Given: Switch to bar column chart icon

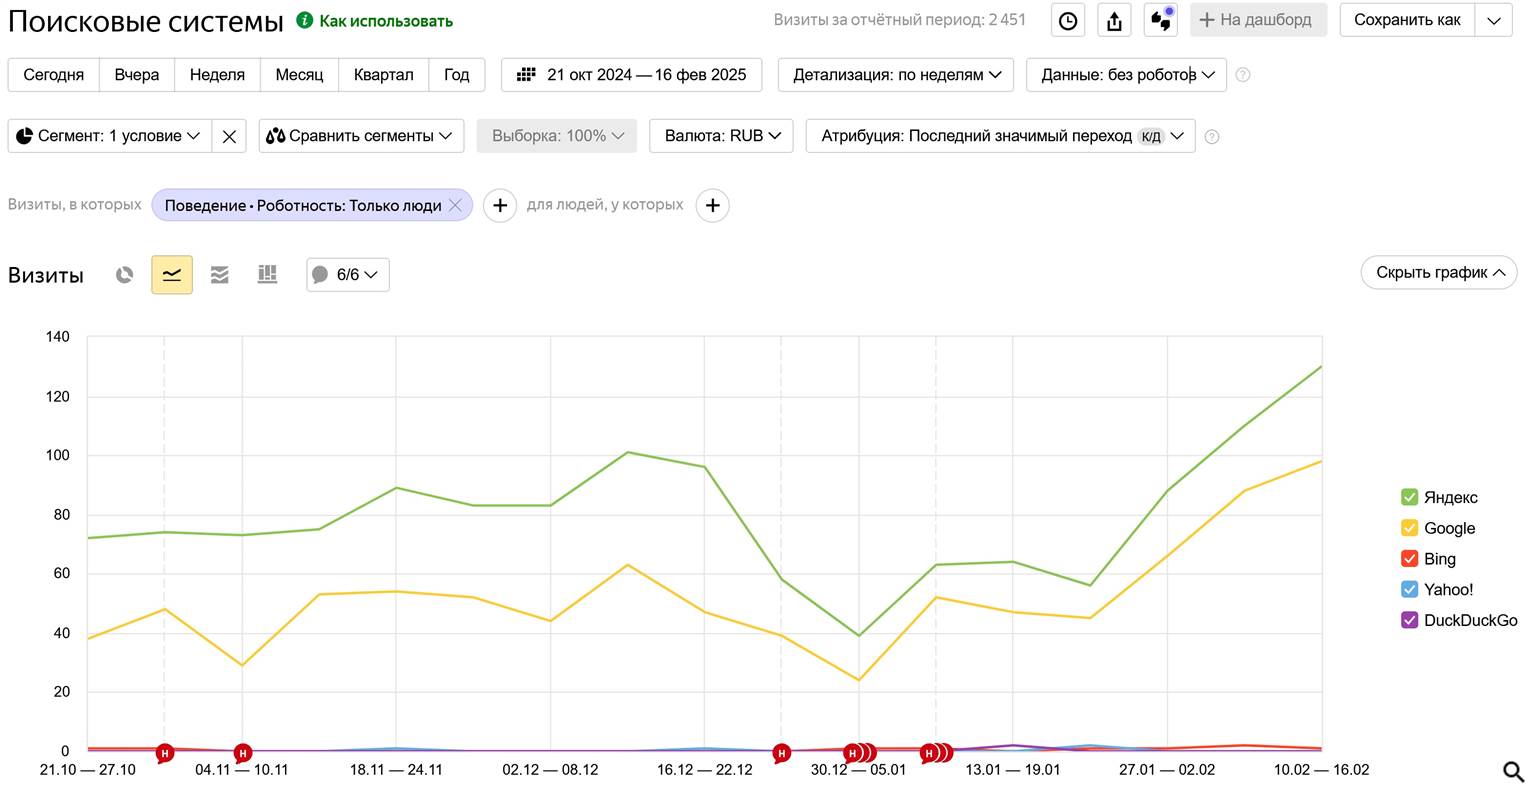Looking at the screenshot, I should click(267, 274).
